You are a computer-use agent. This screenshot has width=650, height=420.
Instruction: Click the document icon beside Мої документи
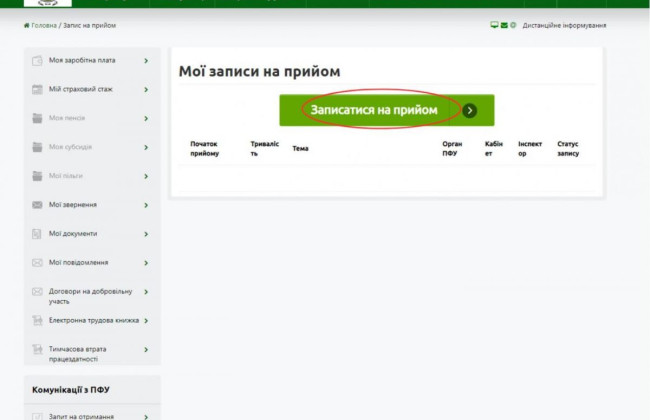click(37, 234)
